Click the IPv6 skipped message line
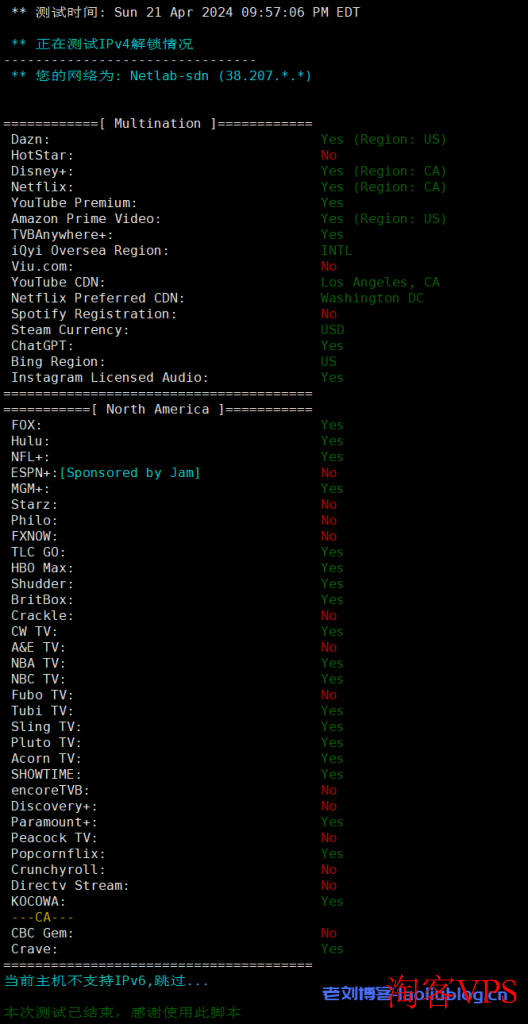 click(x=107, y=981)
